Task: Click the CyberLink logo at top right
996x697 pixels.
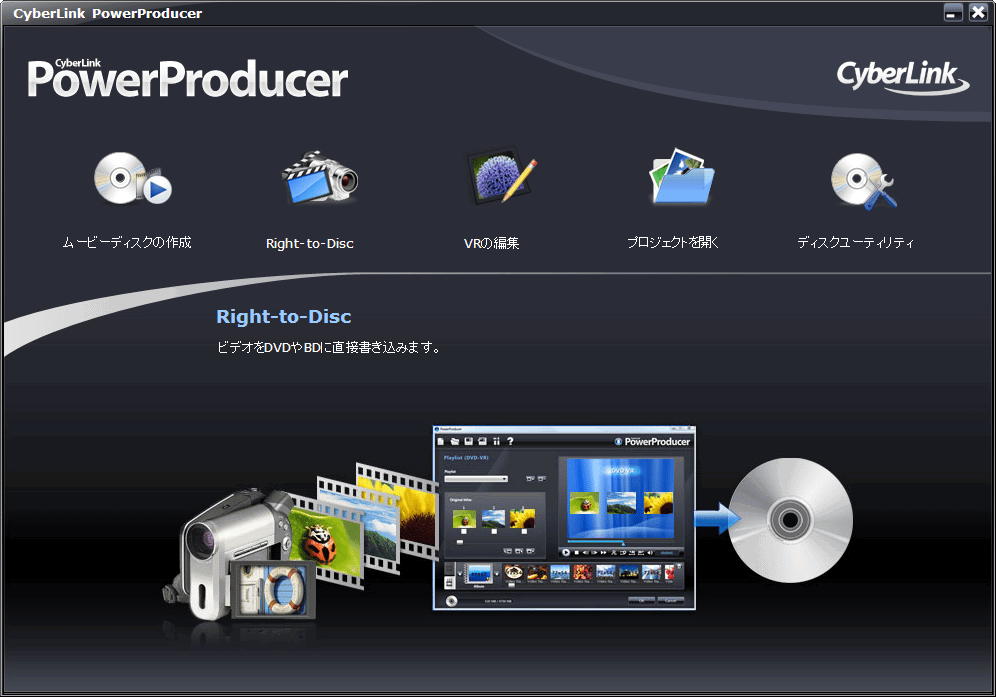Action: click(x=903, y=78)
